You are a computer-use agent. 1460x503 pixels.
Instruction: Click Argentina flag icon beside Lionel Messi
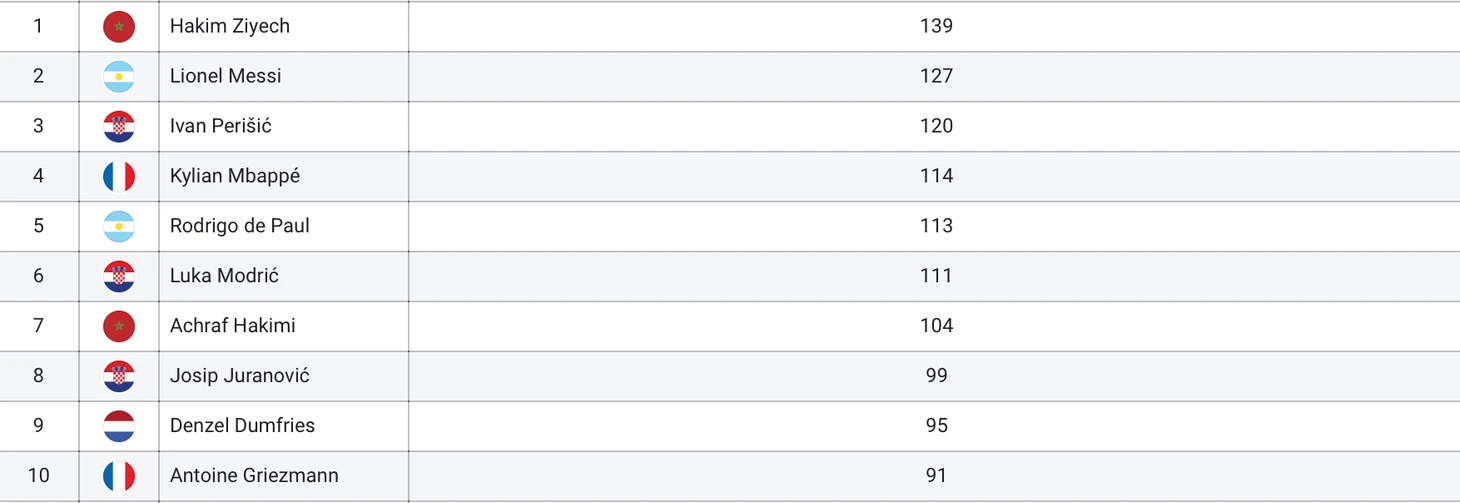pos(119,76)
